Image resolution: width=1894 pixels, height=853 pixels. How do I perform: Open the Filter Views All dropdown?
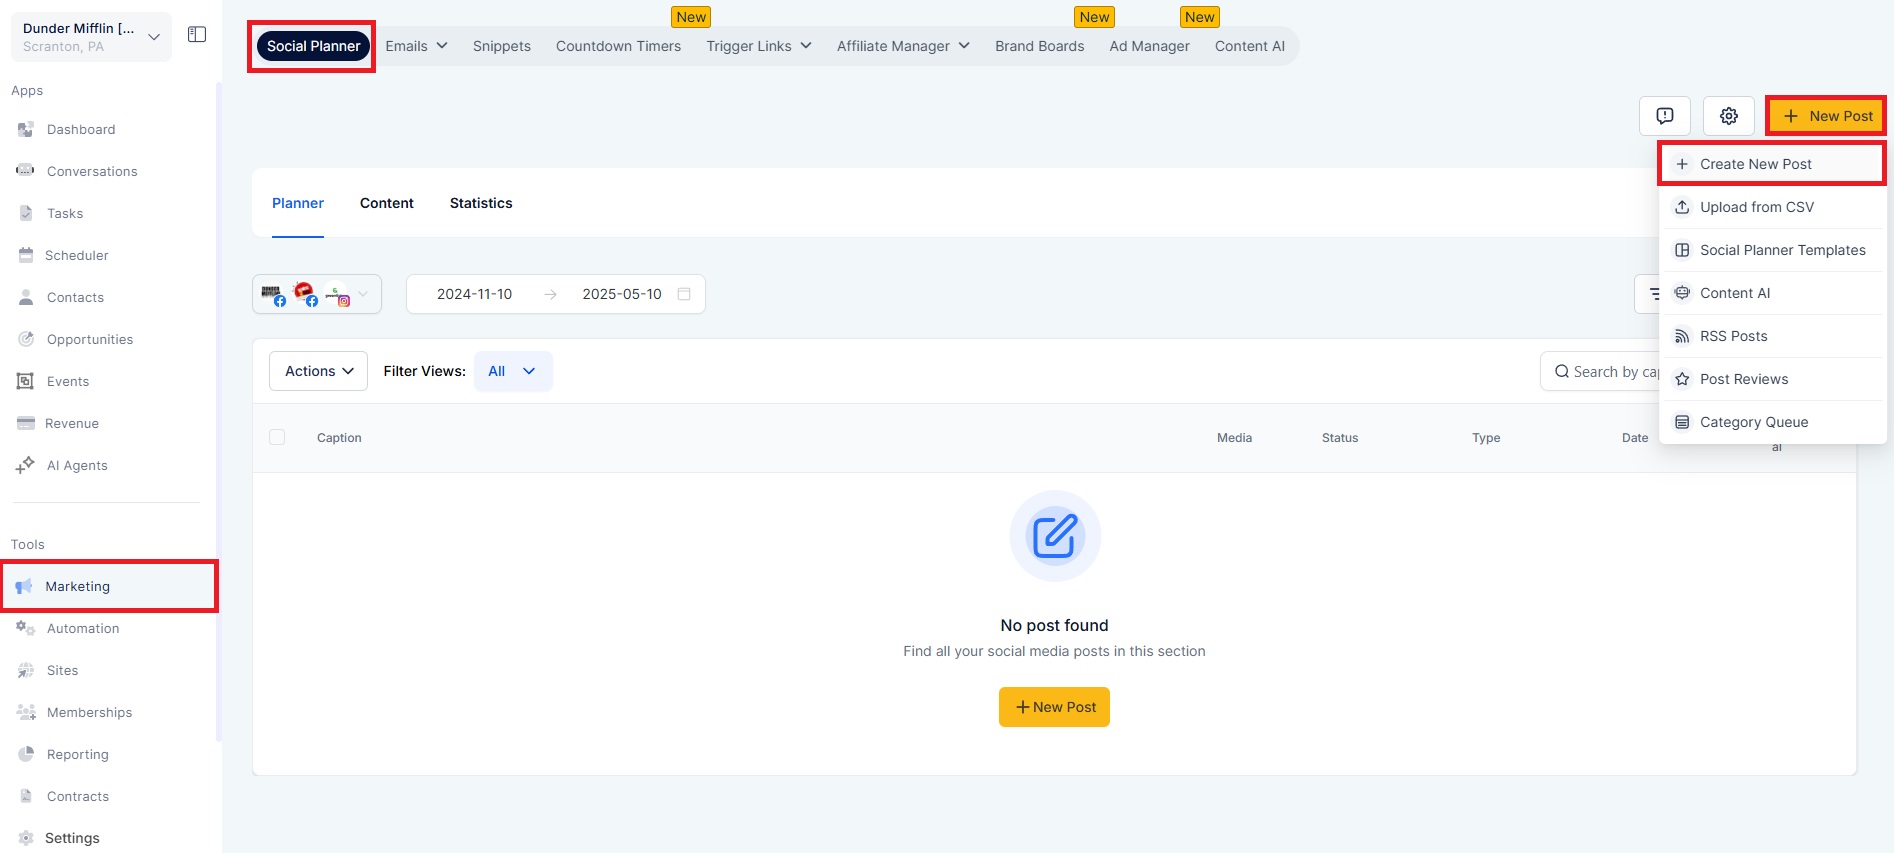tap(513, 371)
